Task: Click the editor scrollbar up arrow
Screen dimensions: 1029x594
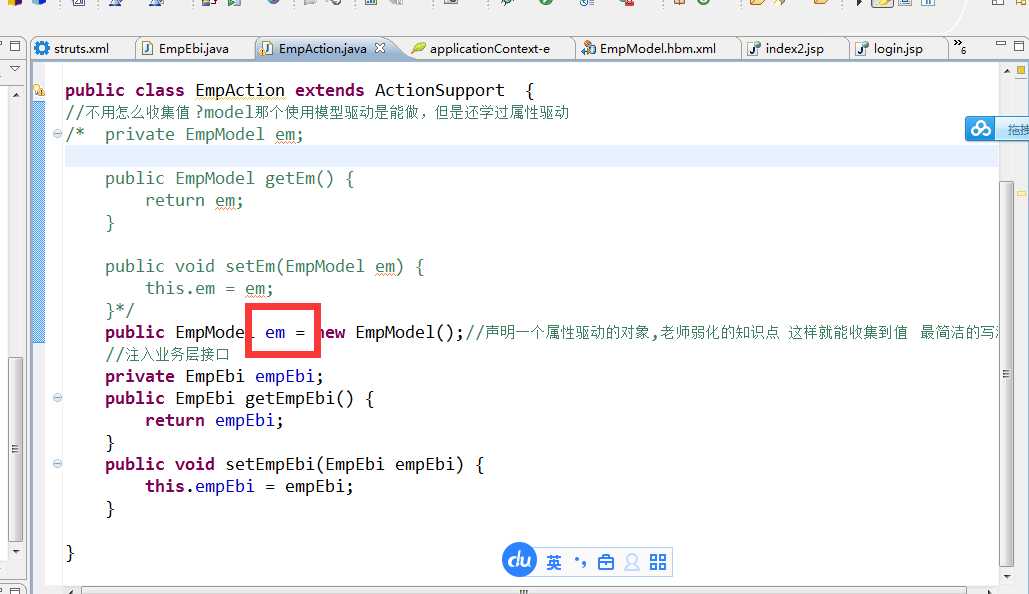Action: (1007, 70)
